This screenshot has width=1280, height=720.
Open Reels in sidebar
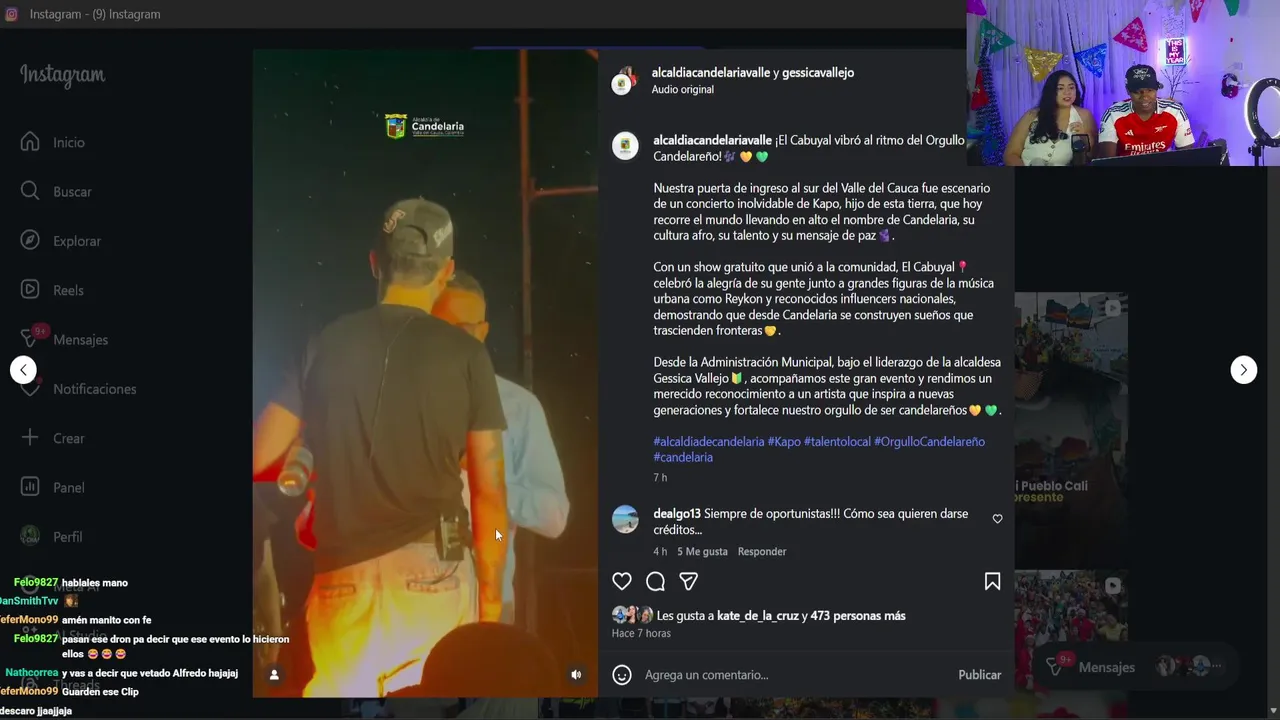click(67, 290)
